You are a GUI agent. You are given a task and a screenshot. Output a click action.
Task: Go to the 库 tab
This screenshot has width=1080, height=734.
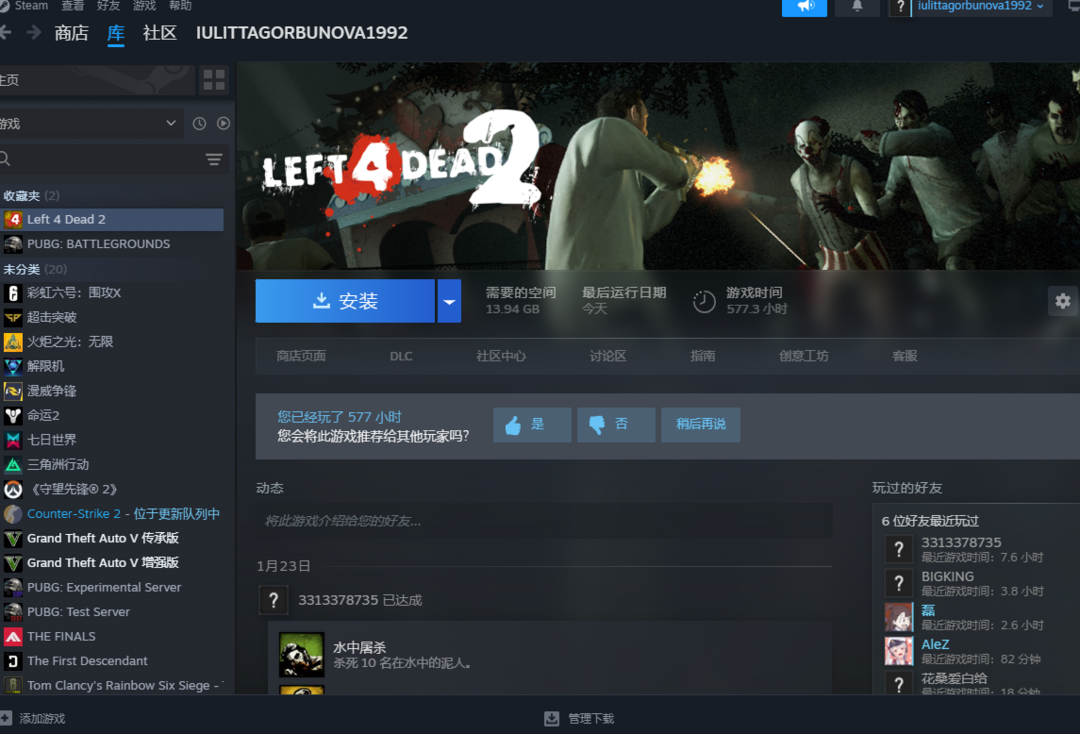(x=116, y=32)
